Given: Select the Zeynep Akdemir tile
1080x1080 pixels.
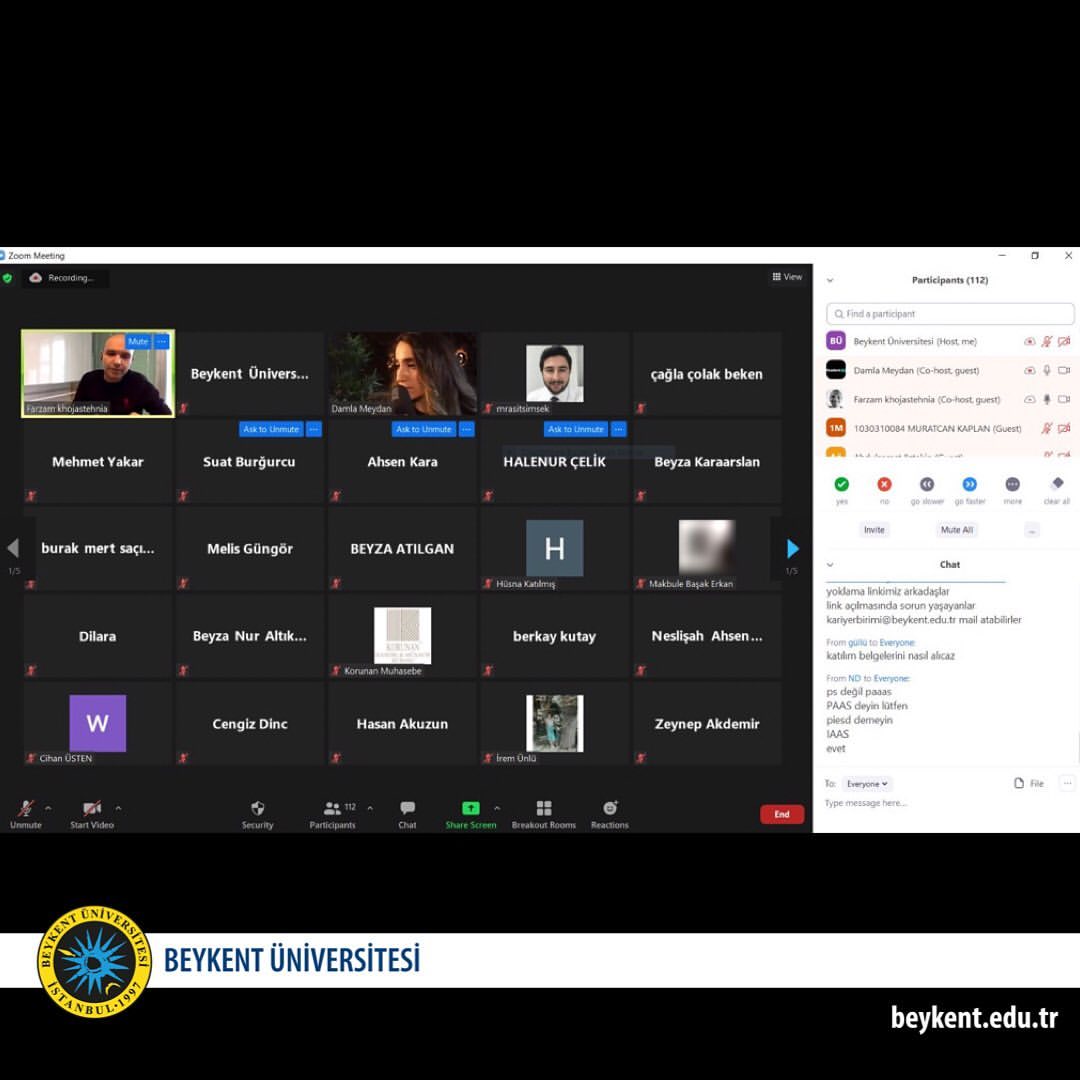Looking at the screenshot, I should tap(707, 723).
